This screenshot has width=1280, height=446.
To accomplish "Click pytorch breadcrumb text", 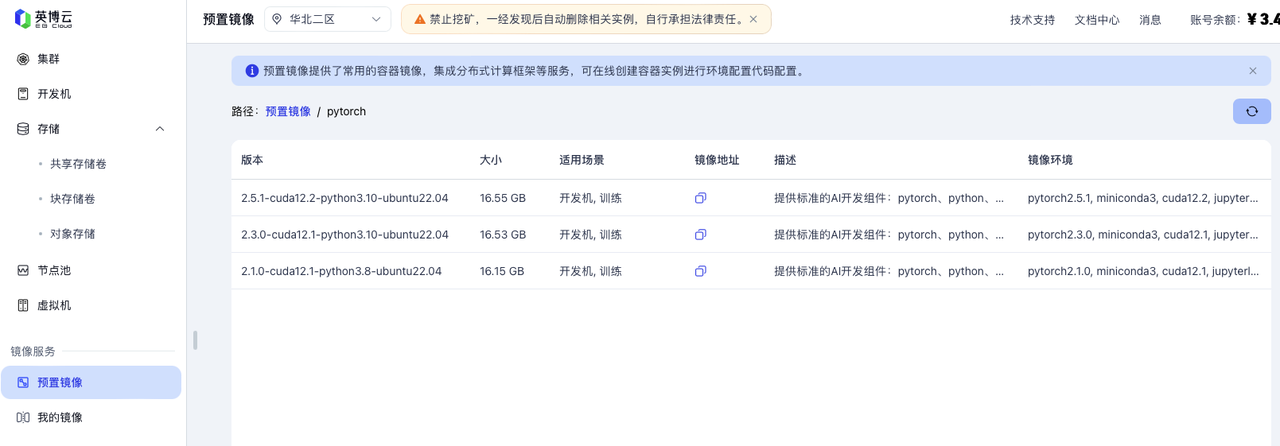I will 347,112.
